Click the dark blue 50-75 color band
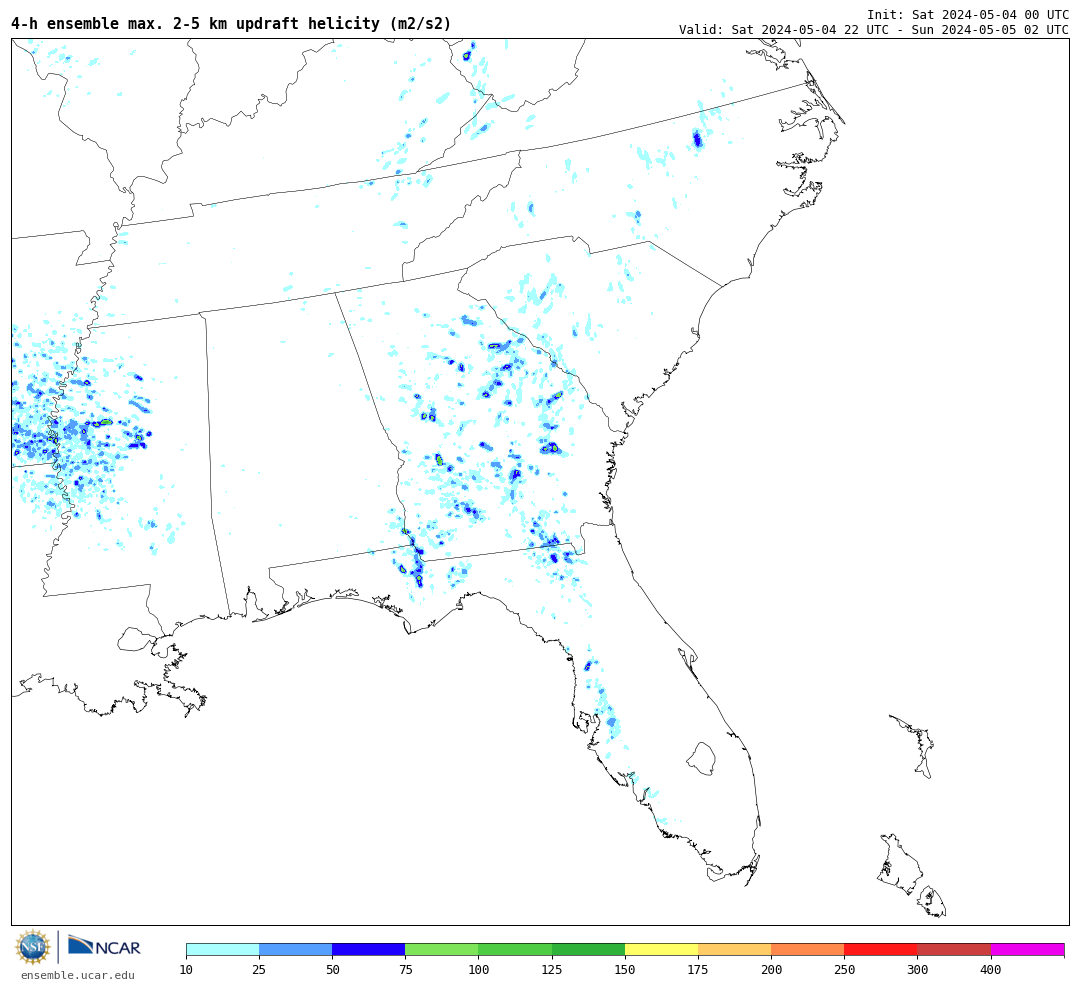 tap(368, 949)
